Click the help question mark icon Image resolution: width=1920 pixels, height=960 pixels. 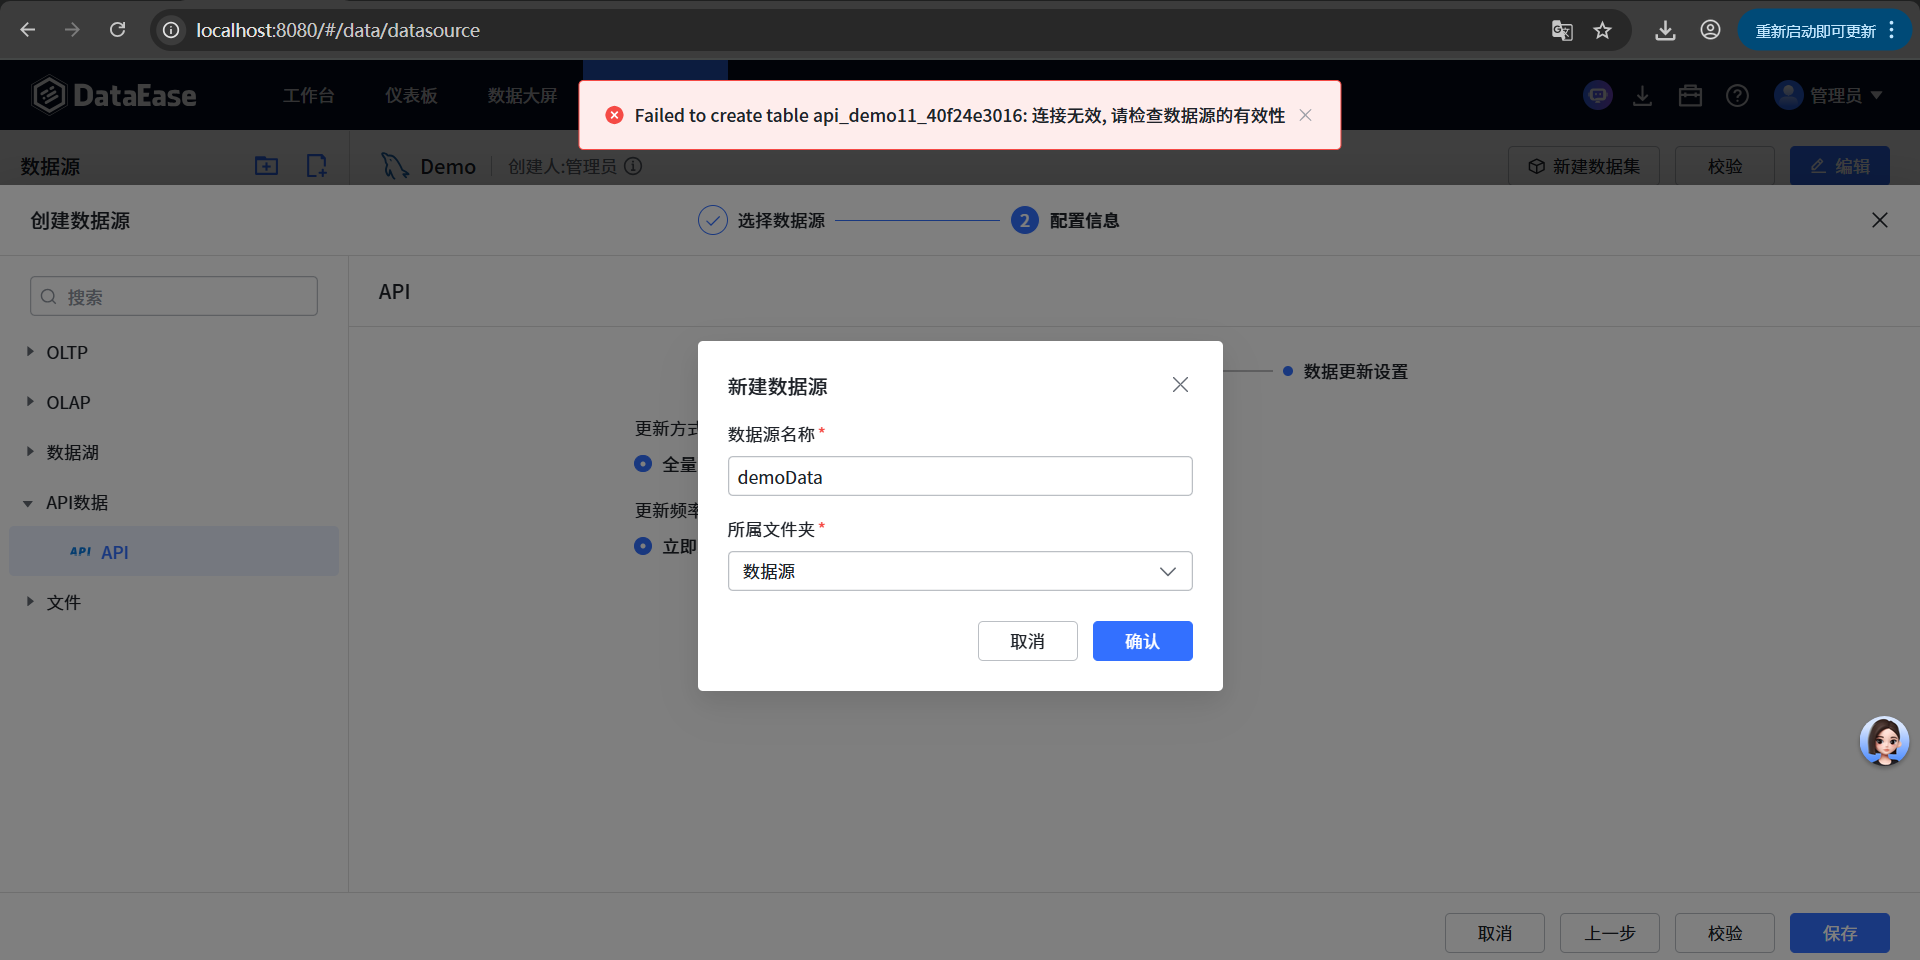click(1737, 96)
